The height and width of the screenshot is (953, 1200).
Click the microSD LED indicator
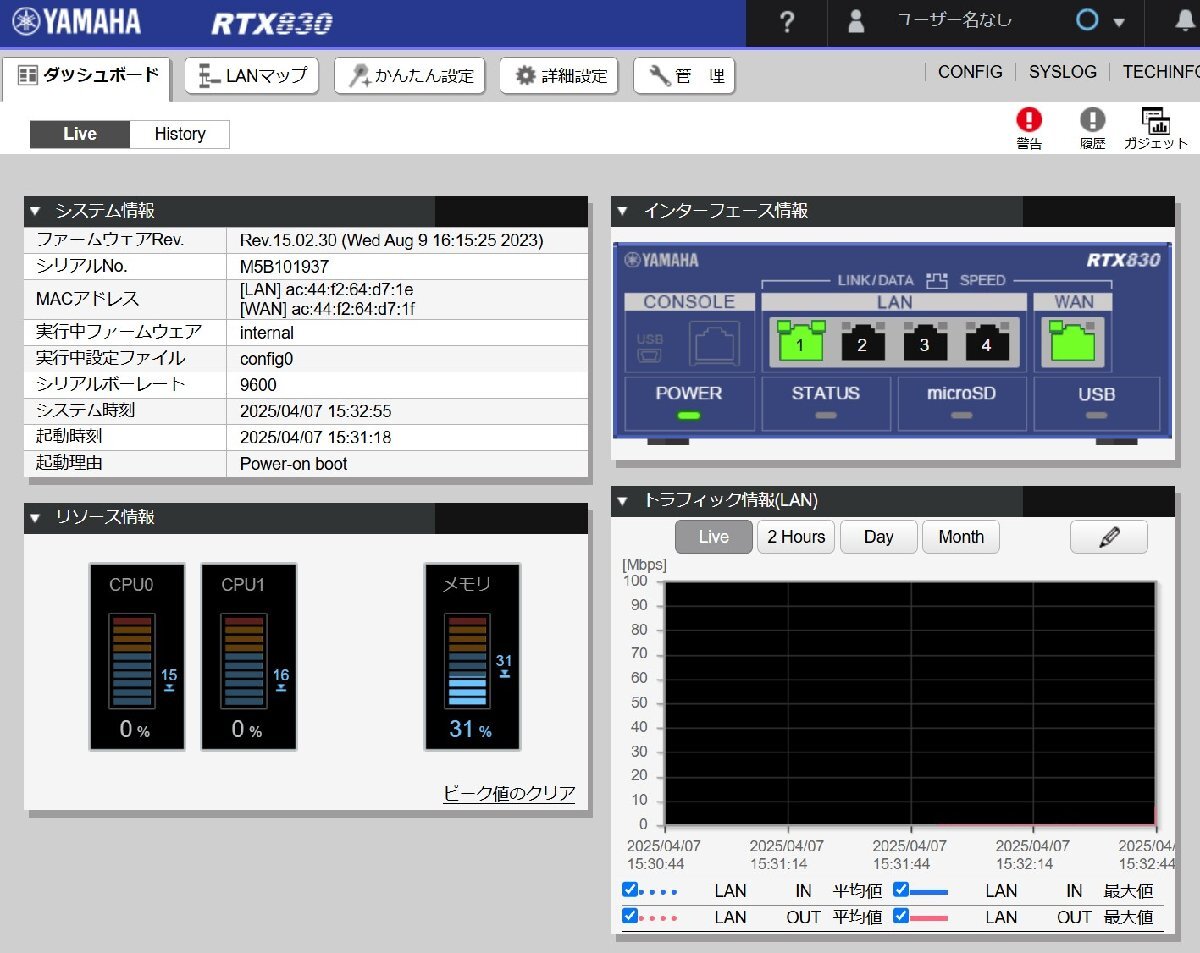961,415
